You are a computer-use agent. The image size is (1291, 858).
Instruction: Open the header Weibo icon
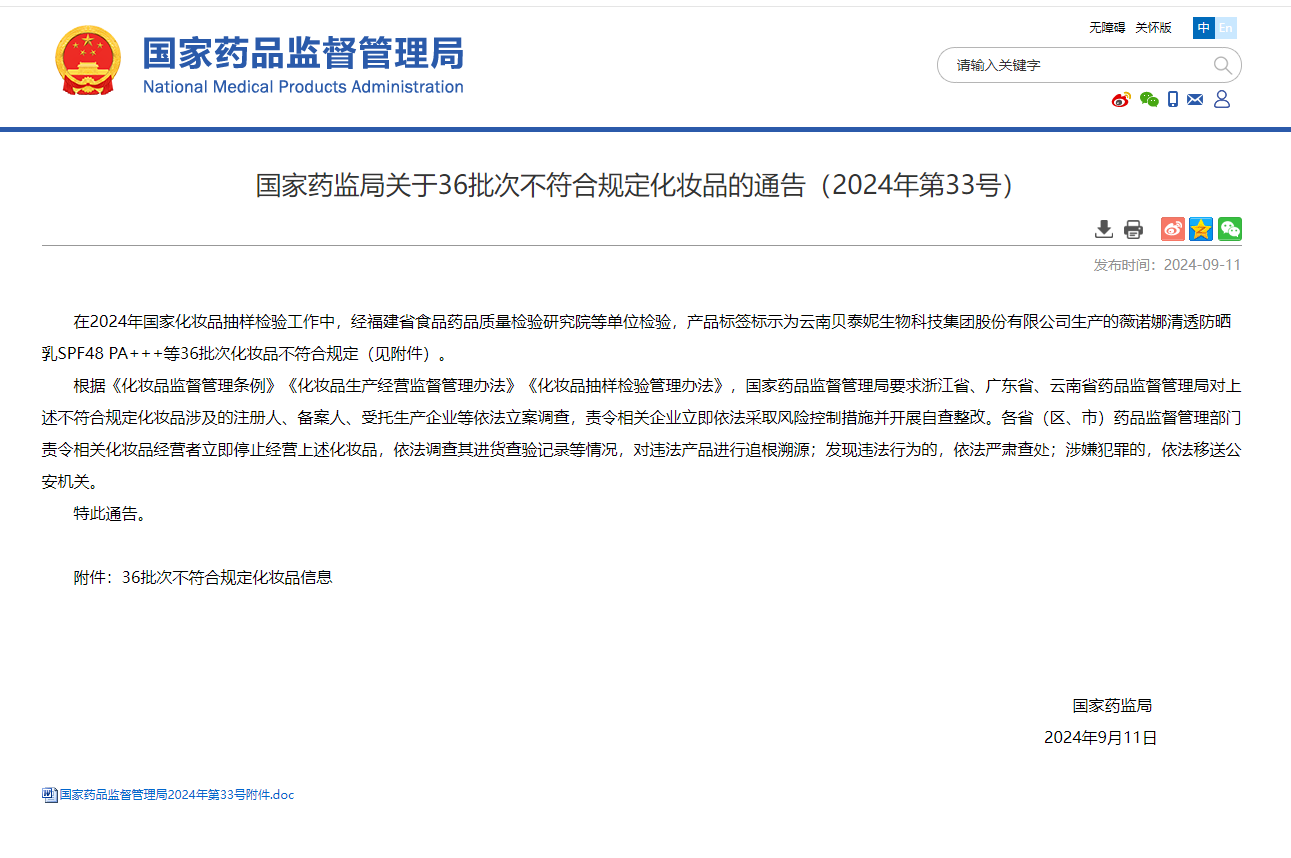(x=1121, y=99)
